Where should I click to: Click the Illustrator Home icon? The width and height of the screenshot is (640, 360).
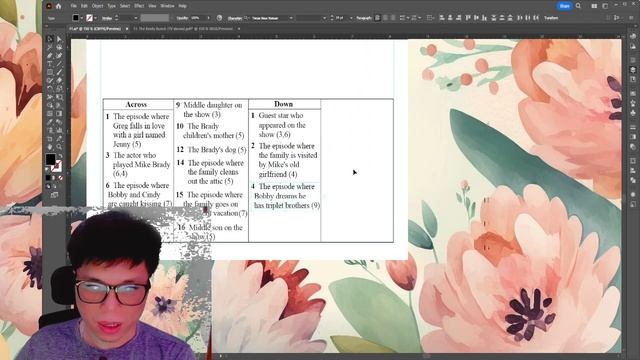pos(58,6)
